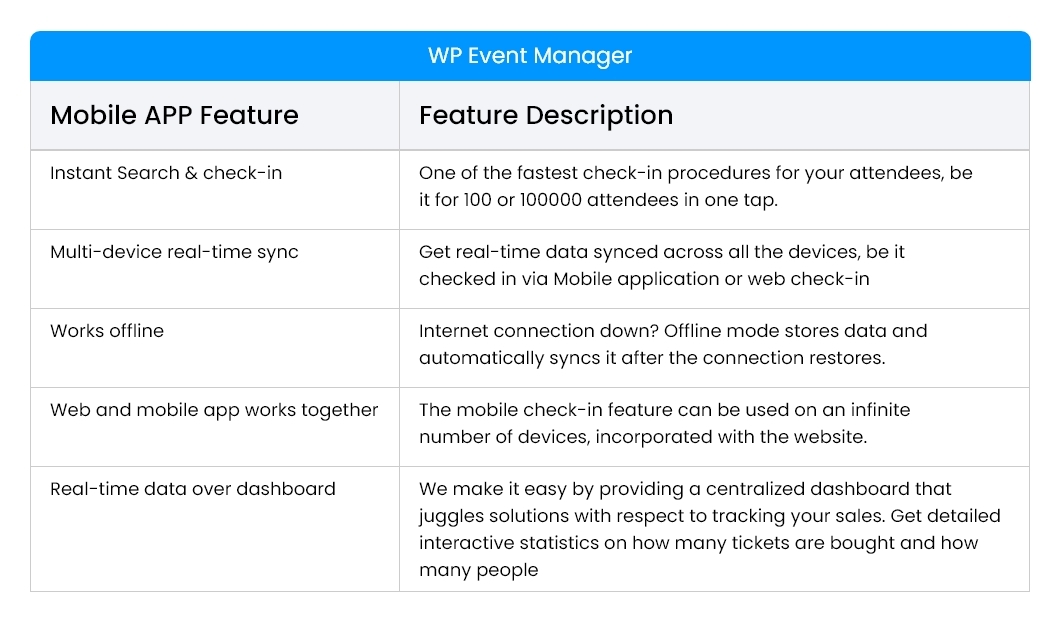
Task: Click the 'interactive statistics' text line
Action: pyautogui.click(x=698, y=542)
